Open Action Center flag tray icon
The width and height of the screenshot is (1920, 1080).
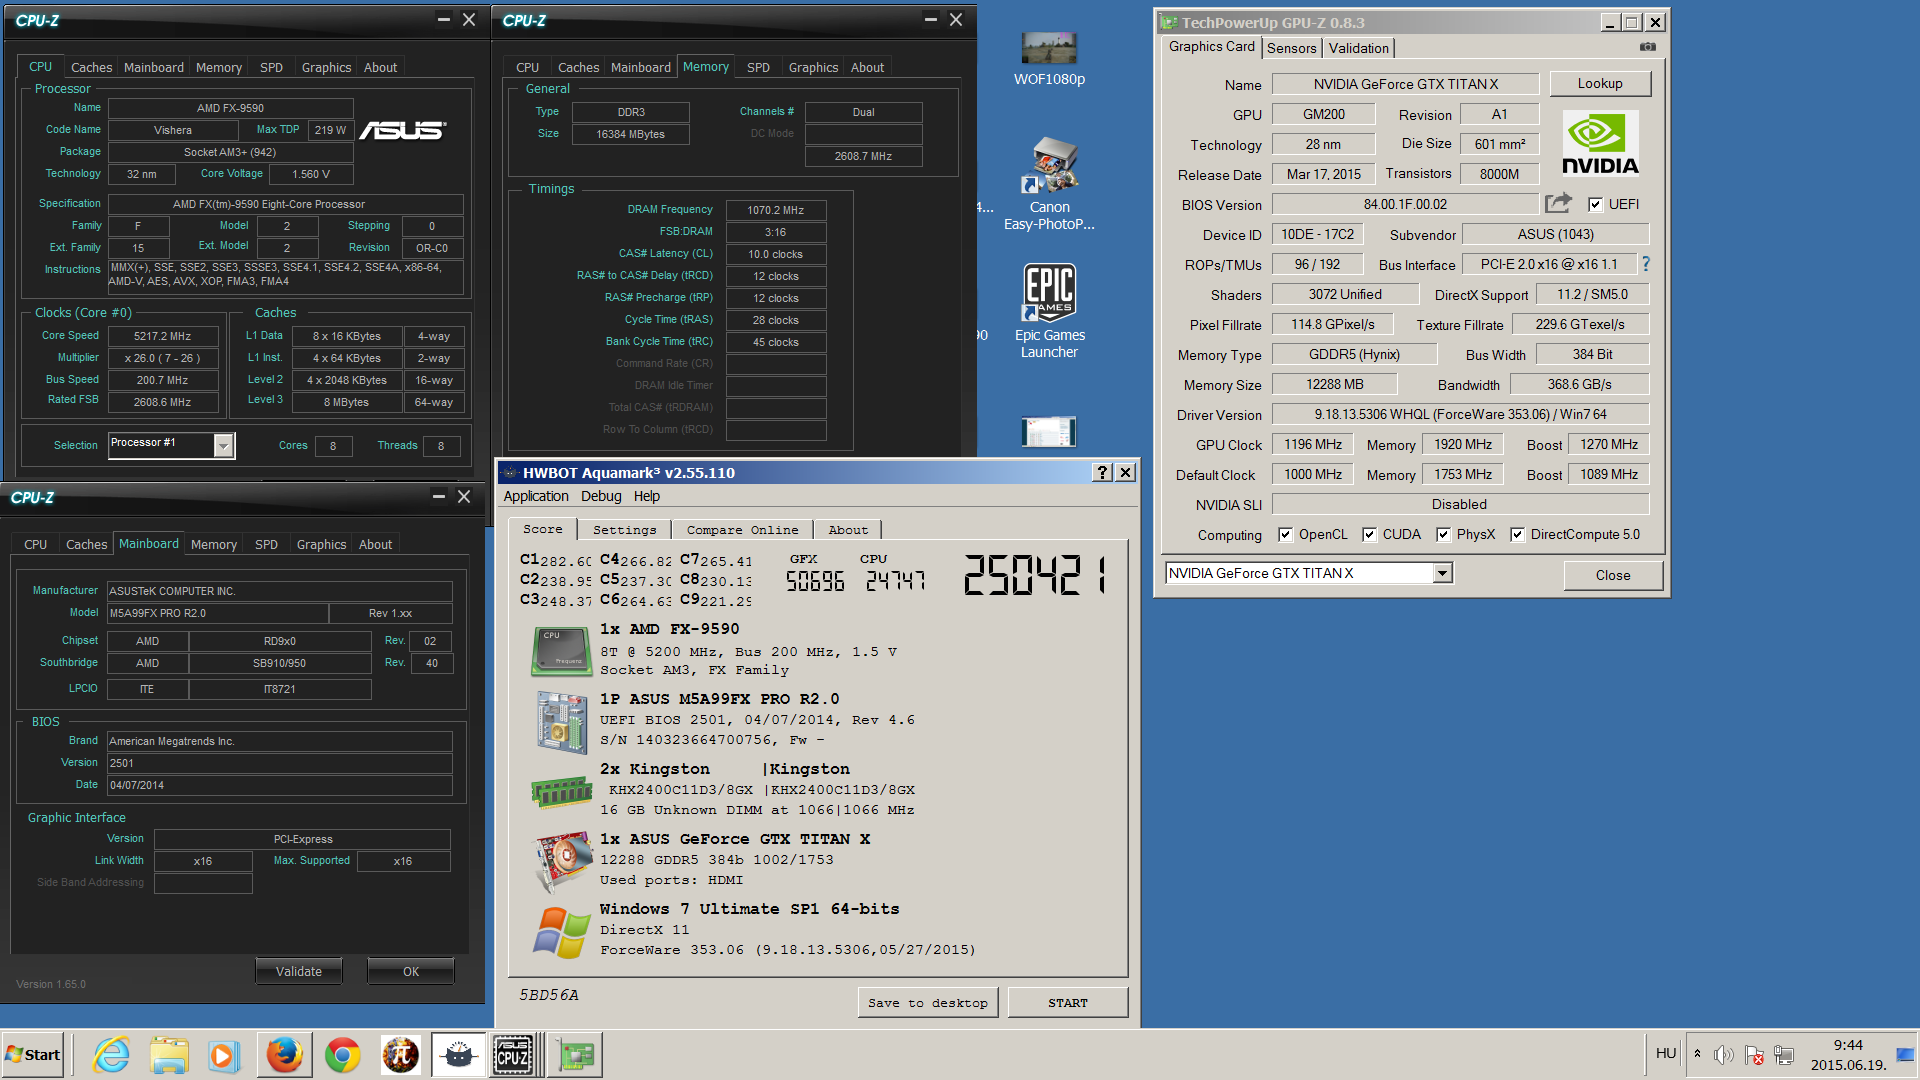pyautogui.click(x=1754, y=1055)
